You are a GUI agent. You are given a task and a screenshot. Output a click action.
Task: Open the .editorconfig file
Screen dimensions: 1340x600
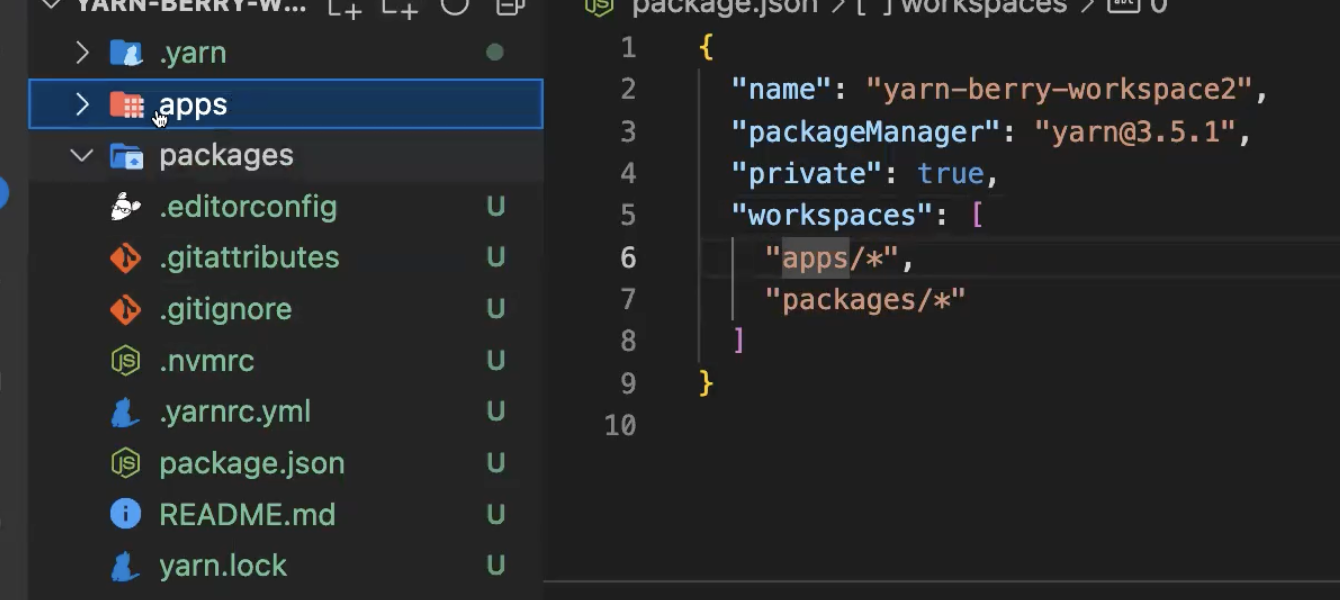click(248, 207)
